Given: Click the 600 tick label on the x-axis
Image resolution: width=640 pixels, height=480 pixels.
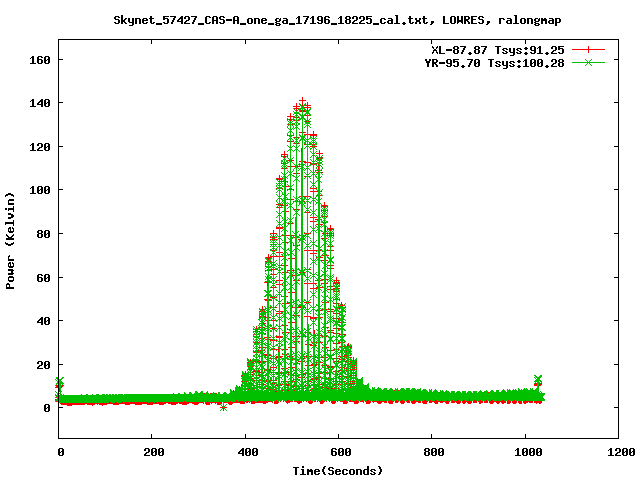Looking at the screenshot, I should point(339,452).
